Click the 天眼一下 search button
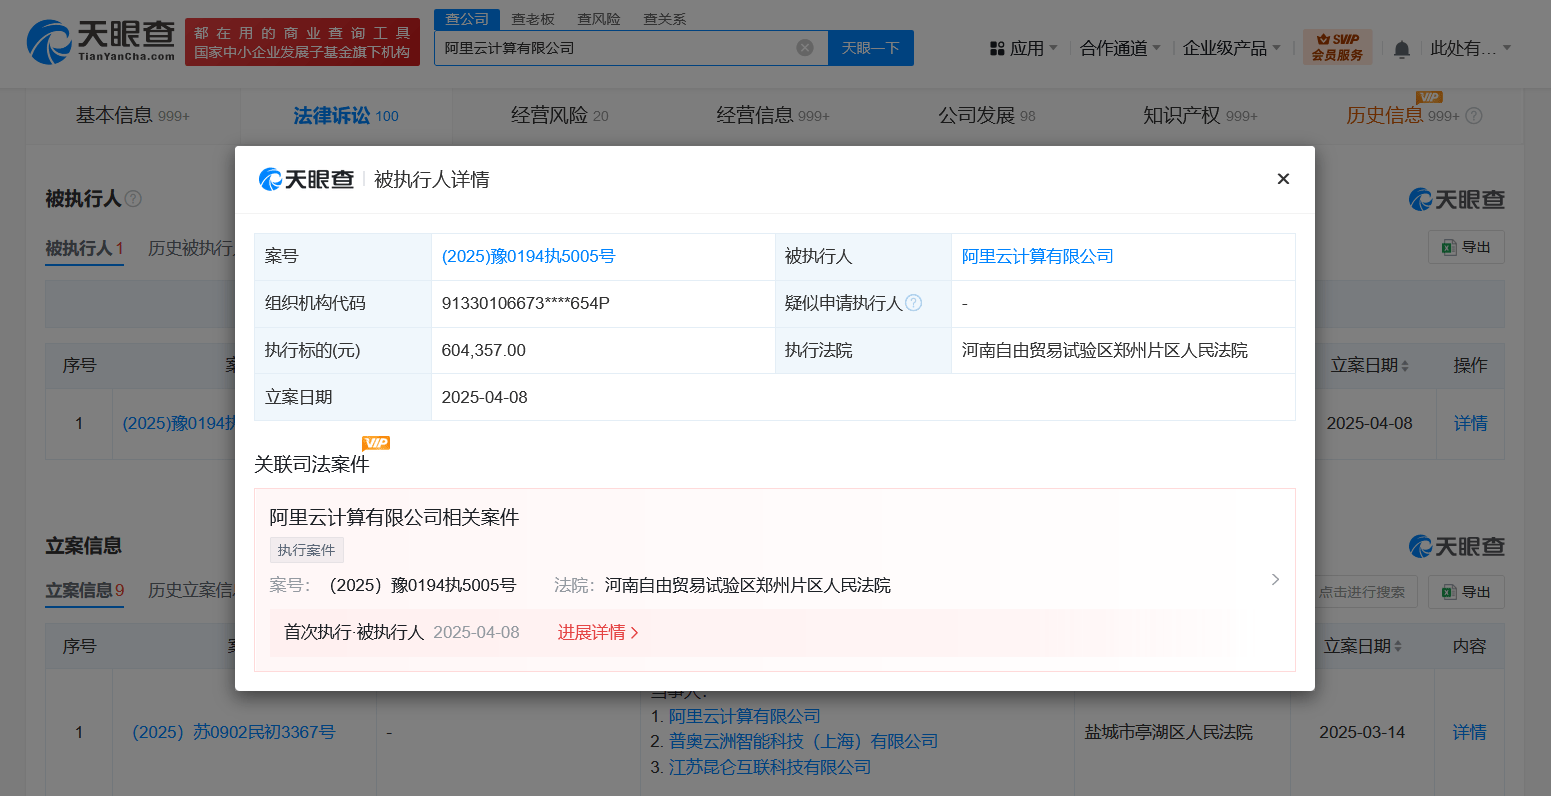The width and height of the screenshot is (1551, 796). click(x=871, y=48)
